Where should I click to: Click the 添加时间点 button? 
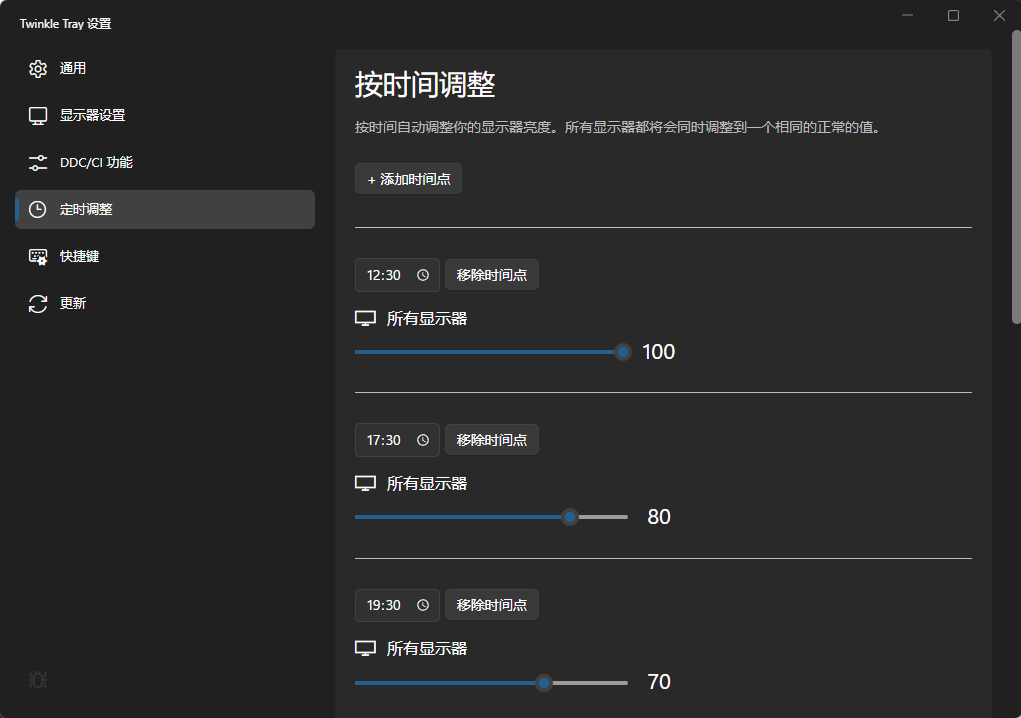tap(408, 178)
